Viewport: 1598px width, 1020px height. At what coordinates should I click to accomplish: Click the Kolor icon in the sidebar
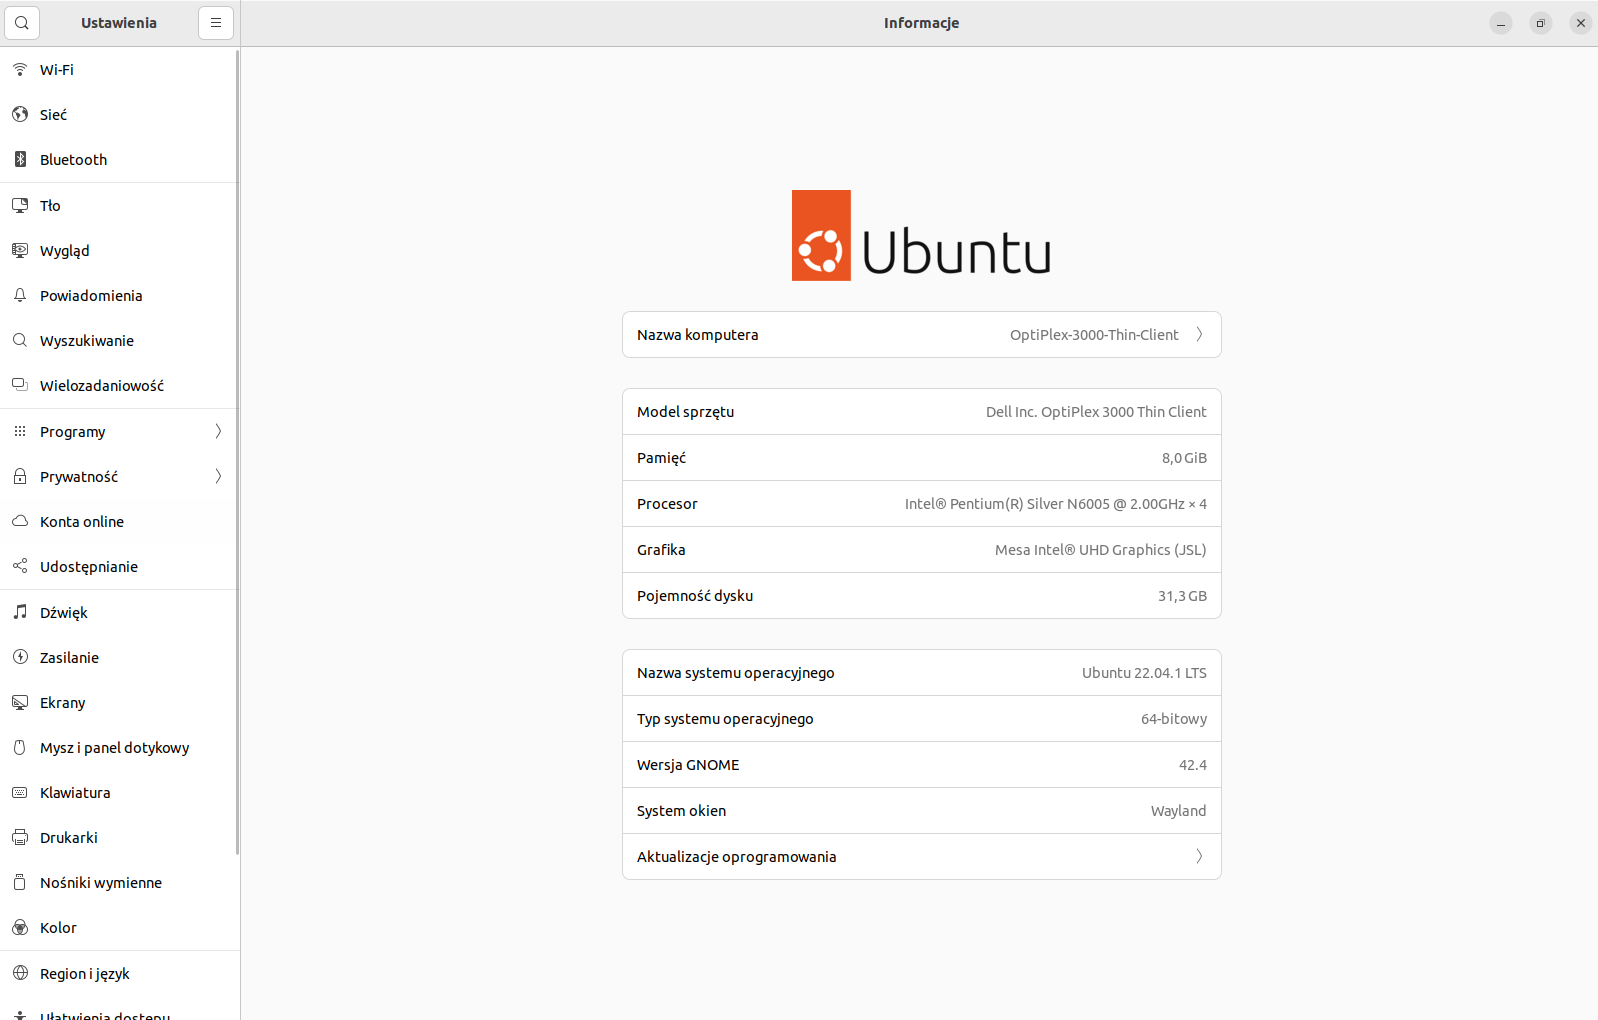point(20,928)
